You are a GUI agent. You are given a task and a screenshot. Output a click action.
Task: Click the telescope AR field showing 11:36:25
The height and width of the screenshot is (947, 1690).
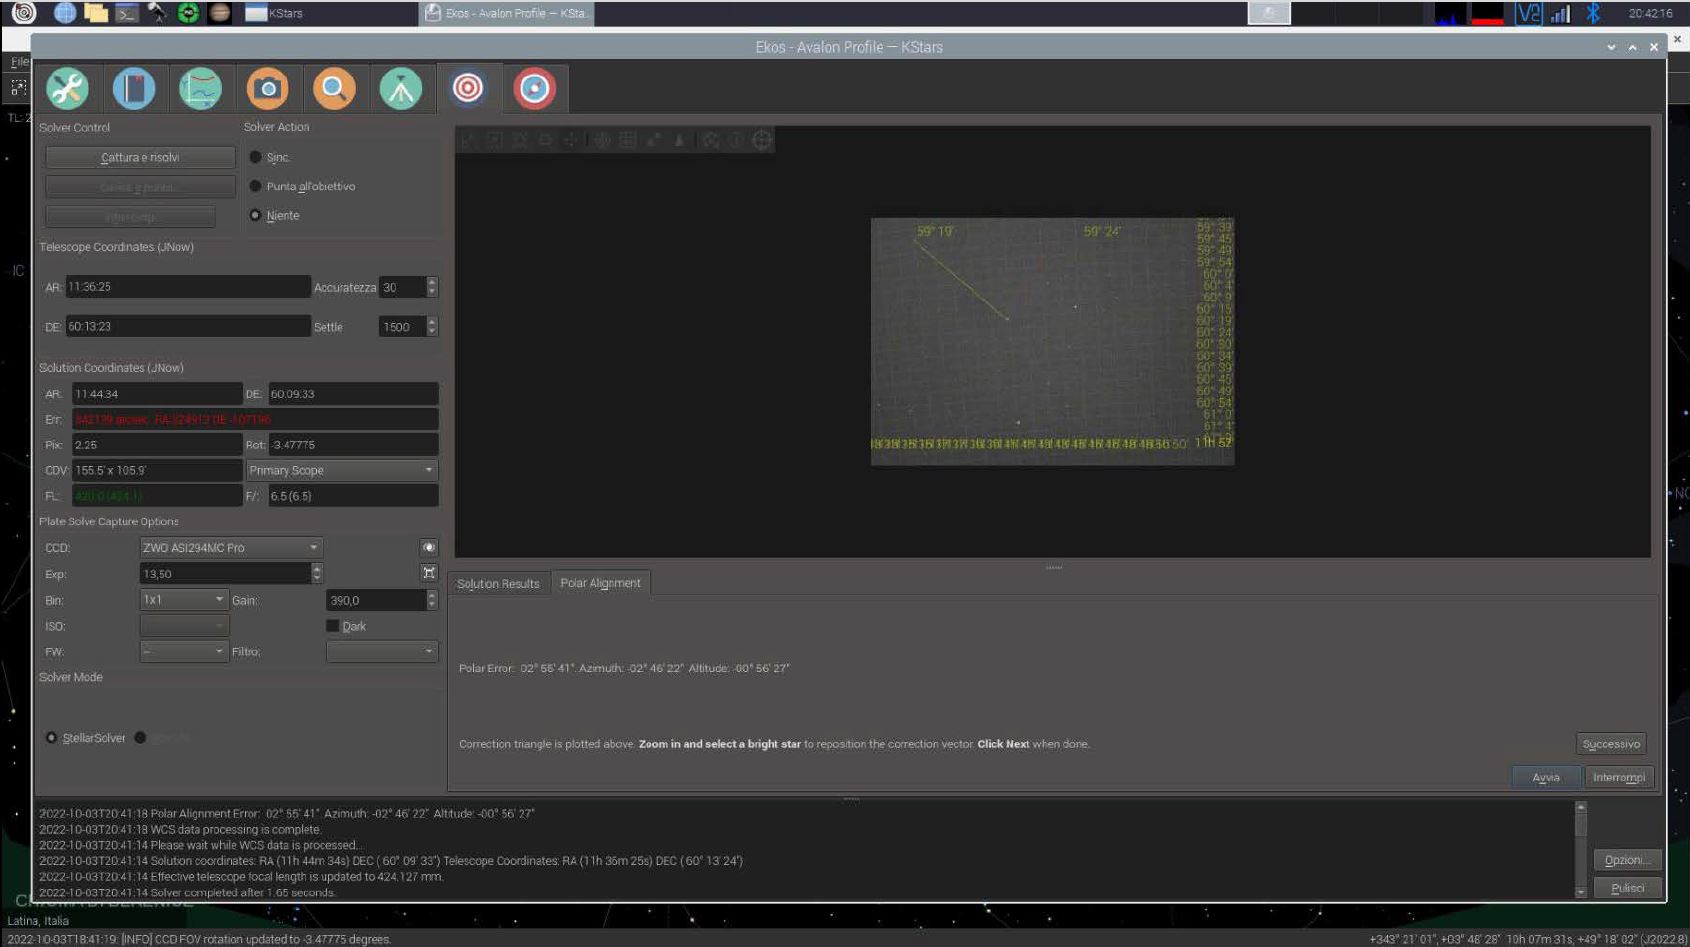(x=188, y=287)
